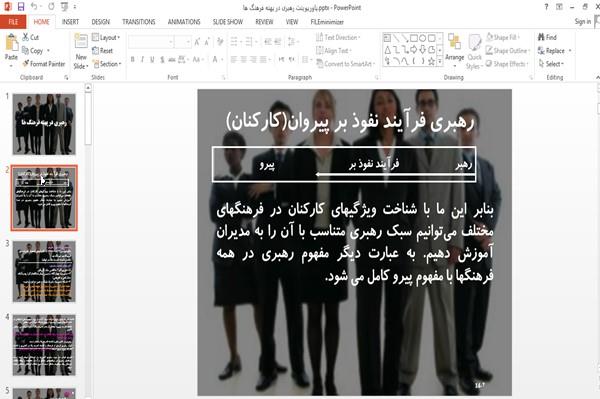Click Convert to SmartArt
Image resolution: width=600 pixels, height=399 pixels.
pos(346,64)
